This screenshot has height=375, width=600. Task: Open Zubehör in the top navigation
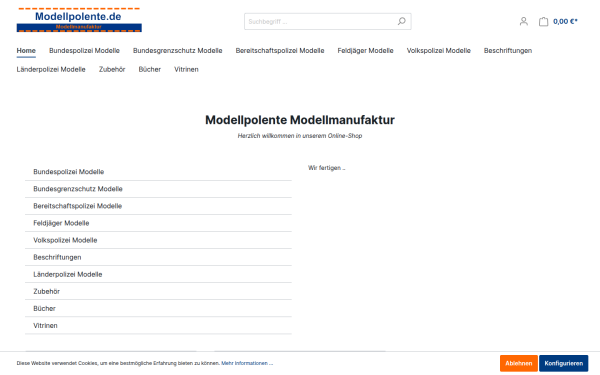[x=112, y=69]
